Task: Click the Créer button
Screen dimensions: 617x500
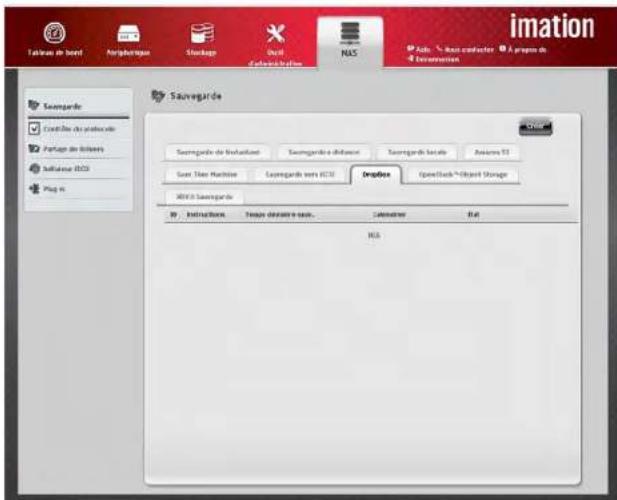Action: (535, 127)
